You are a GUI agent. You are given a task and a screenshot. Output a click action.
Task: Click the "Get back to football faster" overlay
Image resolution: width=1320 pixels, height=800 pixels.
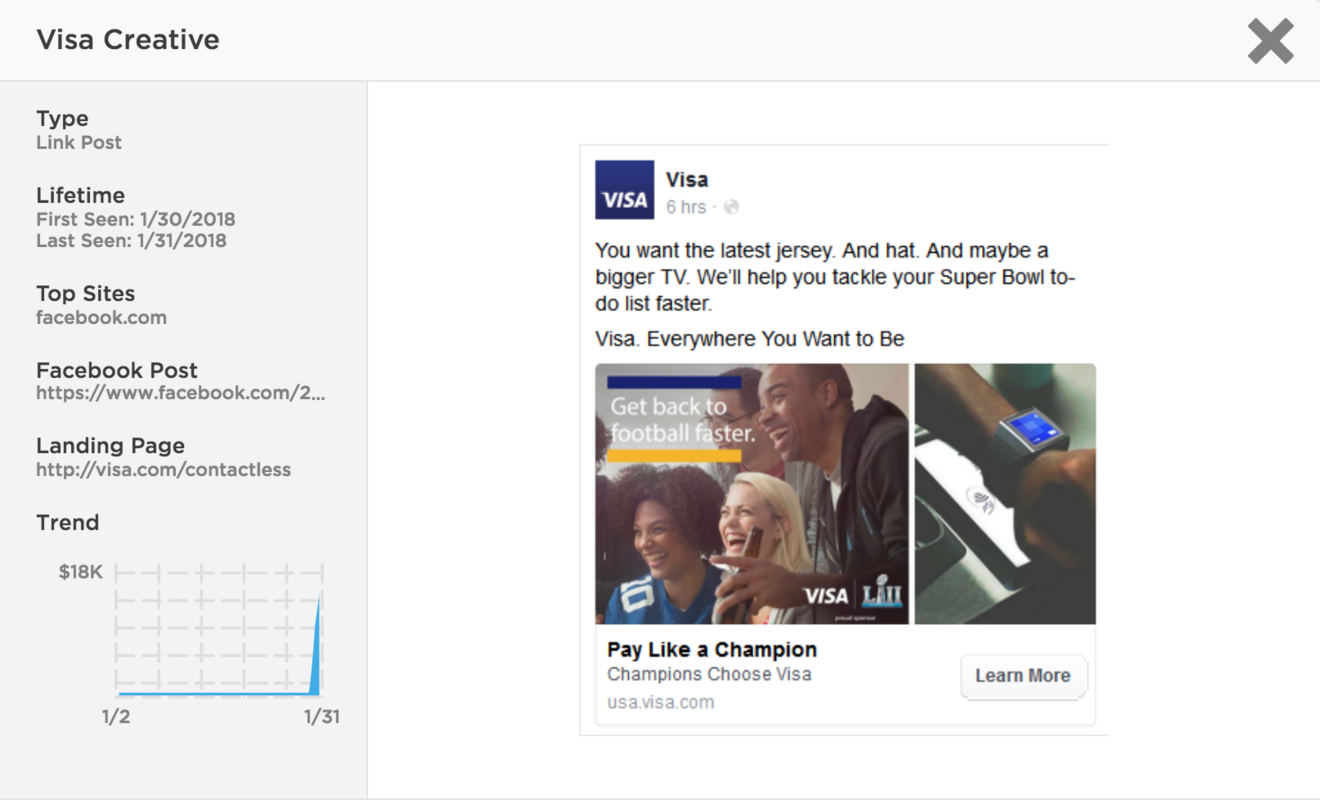pos(682,420)
